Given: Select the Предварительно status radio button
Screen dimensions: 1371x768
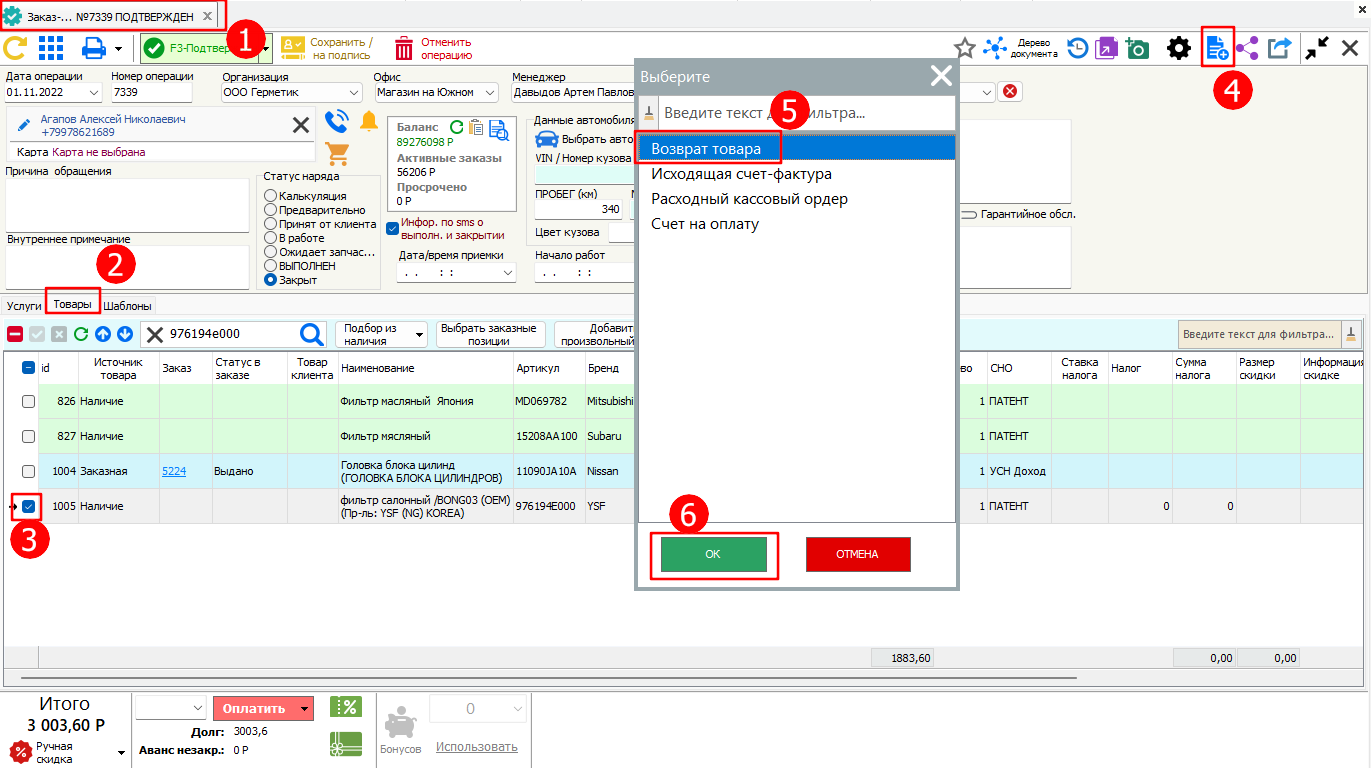Looking at the screenshot, I should tap(270, 210).
